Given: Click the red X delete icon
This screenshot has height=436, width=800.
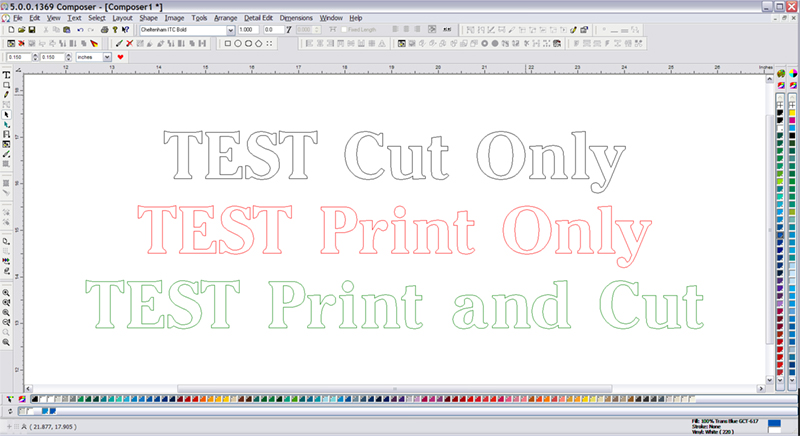Looking at the screenshot, I should 130,44.
